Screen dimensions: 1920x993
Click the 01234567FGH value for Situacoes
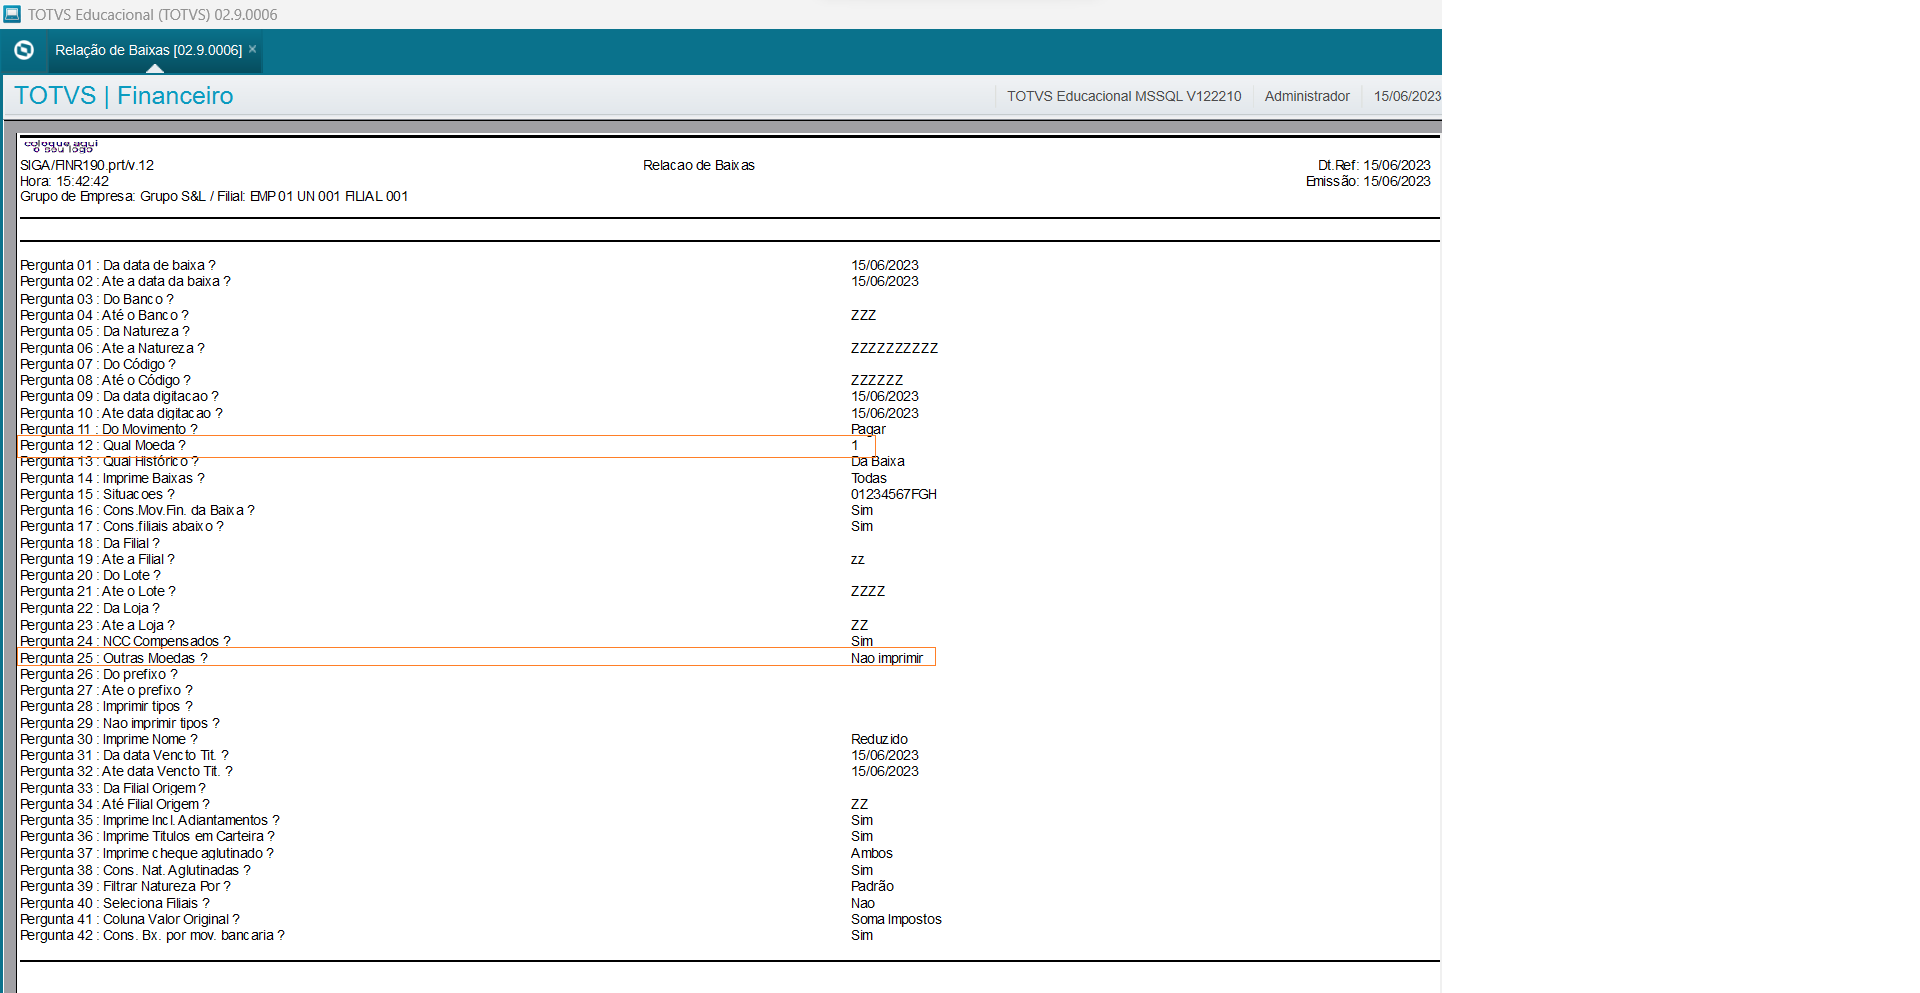894,494
